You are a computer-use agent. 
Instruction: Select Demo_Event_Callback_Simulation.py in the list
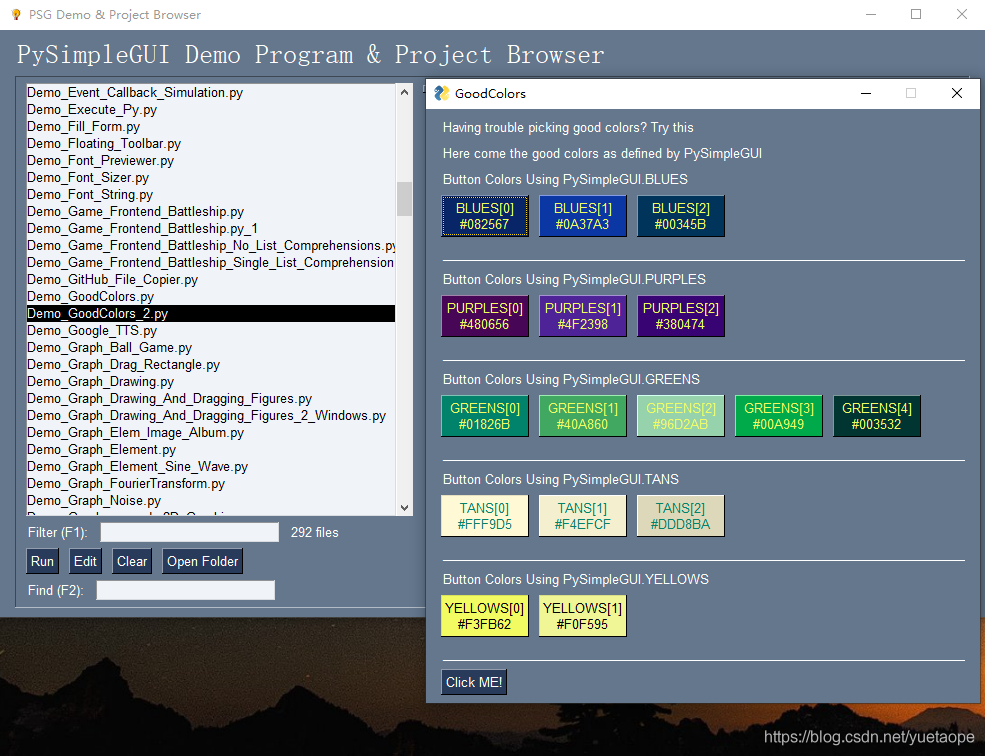click(210, 92)
